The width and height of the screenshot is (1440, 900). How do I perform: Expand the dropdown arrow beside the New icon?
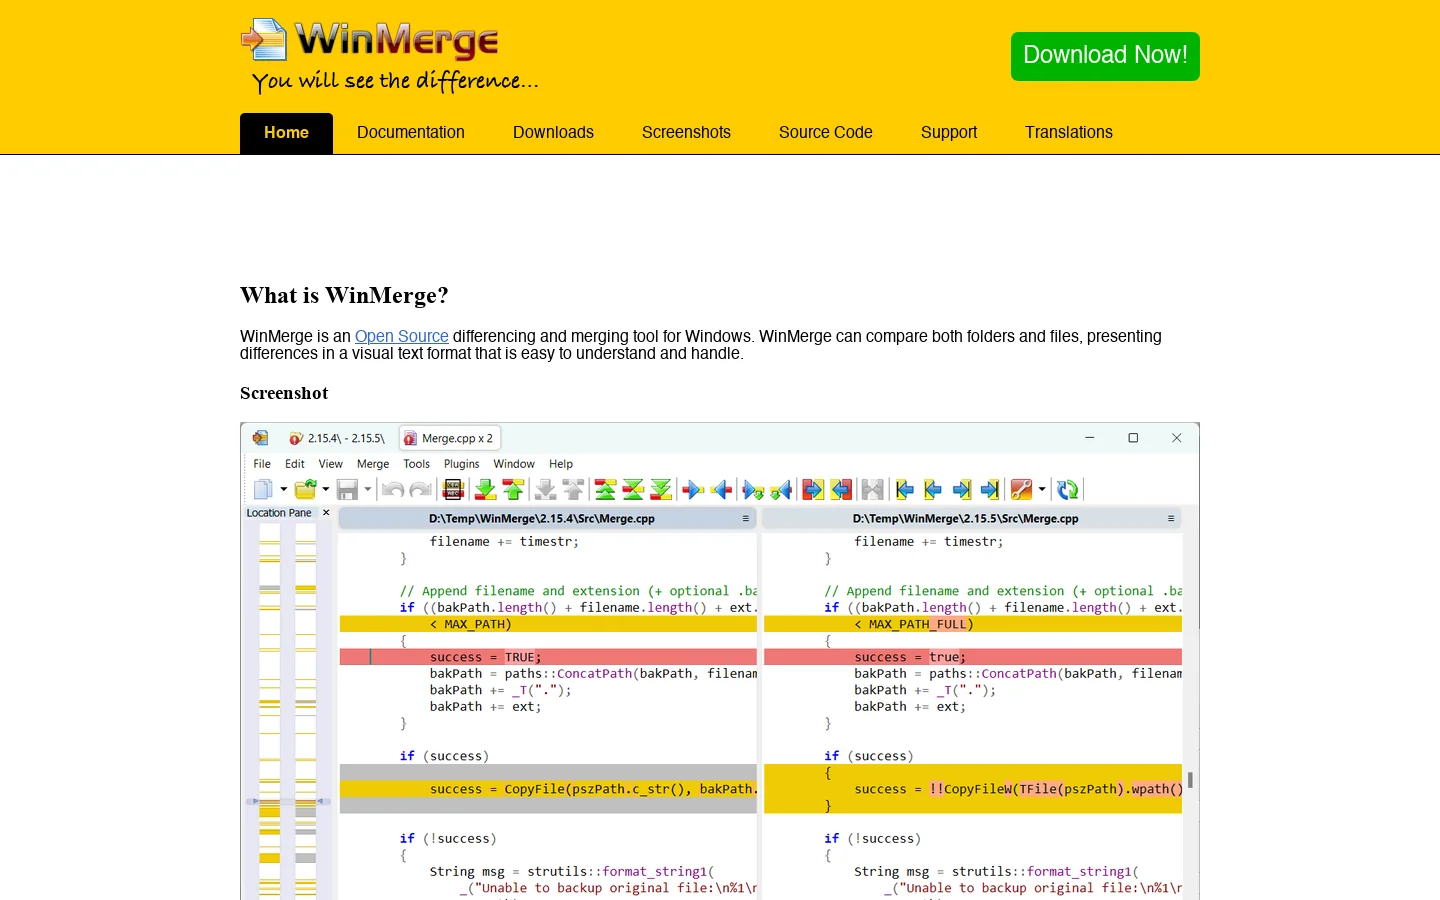[x=284, y=489]
